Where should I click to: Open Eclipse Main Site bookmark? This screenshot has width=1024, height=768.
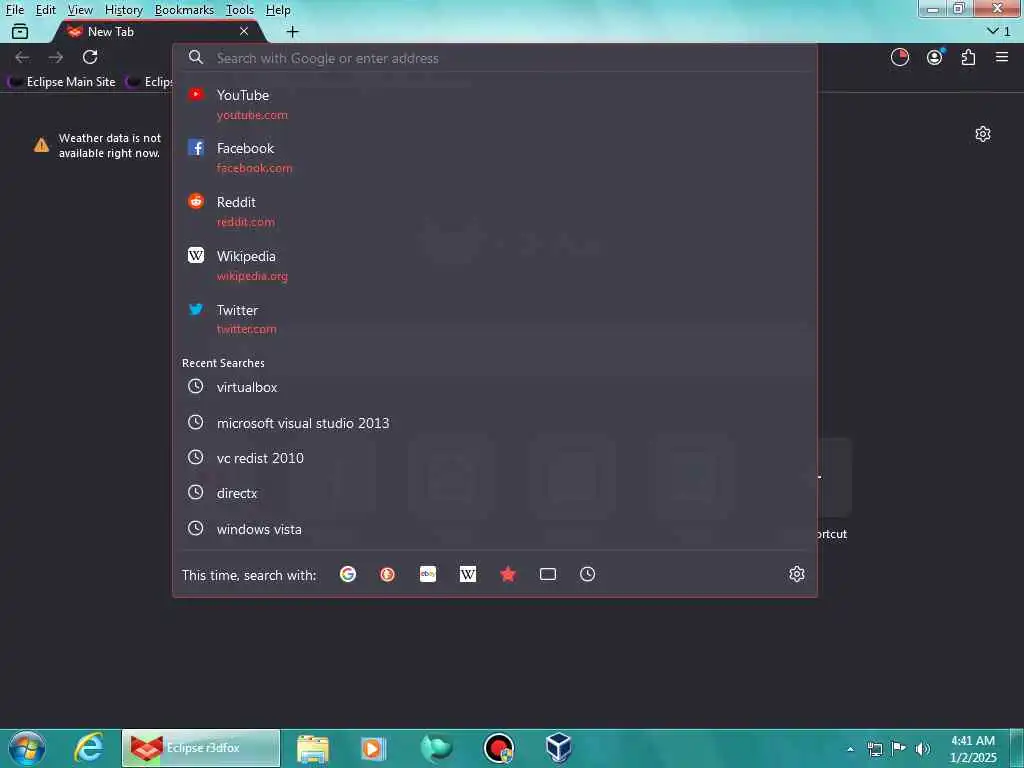point(62,82)
